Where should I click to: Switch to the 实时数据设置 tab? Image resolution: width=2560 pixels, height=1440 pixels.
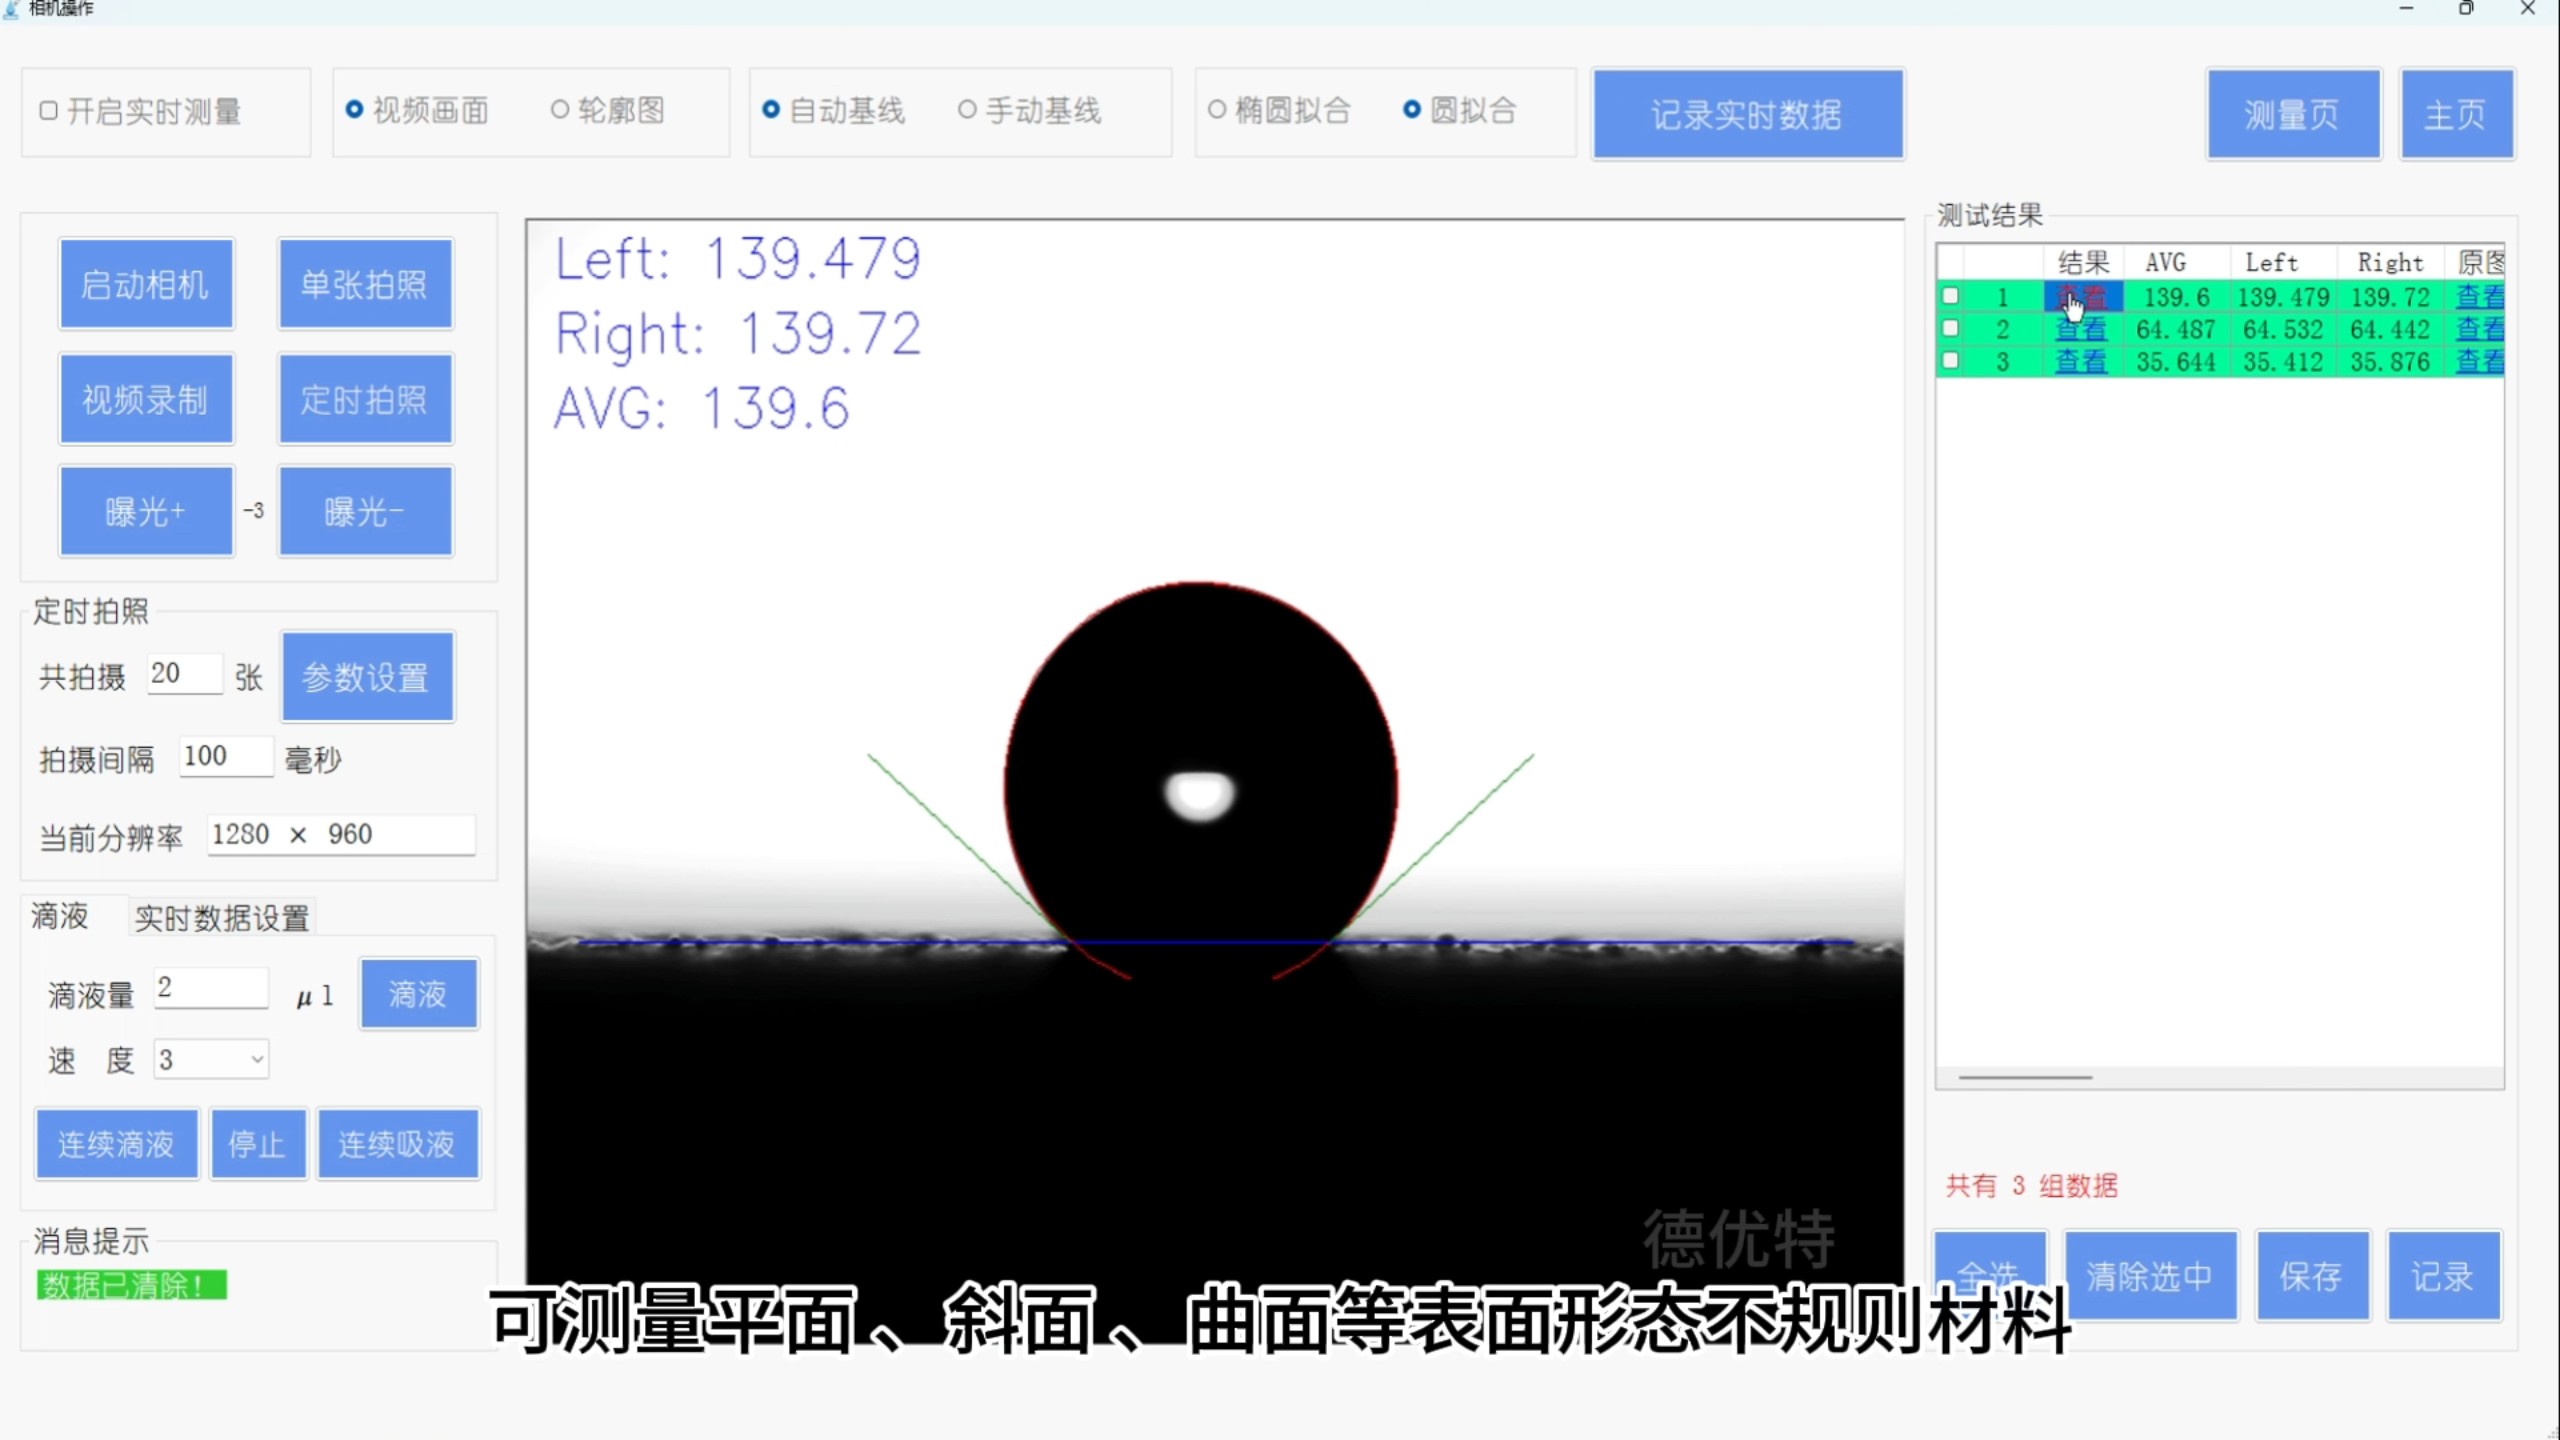coord(221,915)
